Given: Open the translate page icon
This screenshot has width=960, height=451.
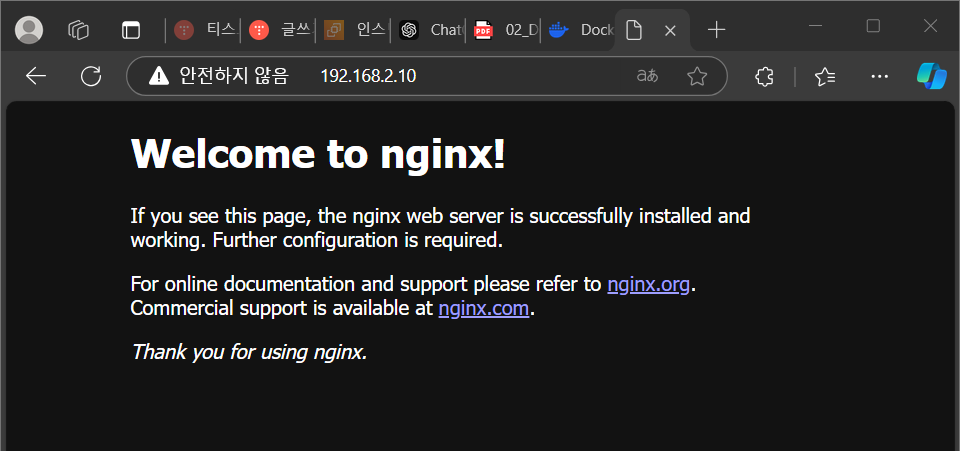Looking at the screenshot, I should click(647, 76).
